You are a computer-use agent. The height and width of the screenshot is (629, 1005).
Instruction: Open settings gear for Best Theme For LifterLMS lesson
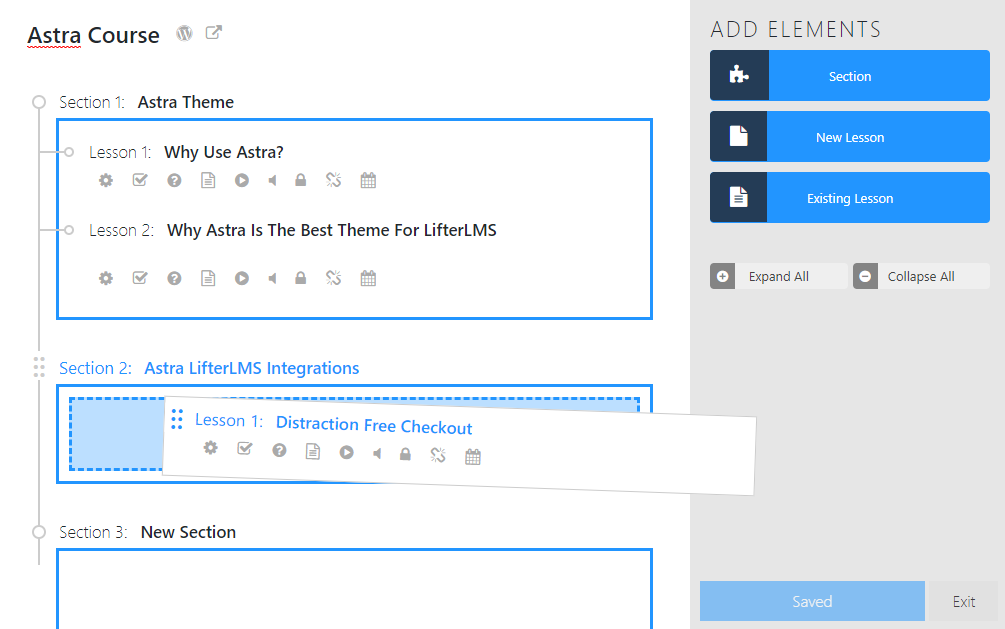(106, 278)
